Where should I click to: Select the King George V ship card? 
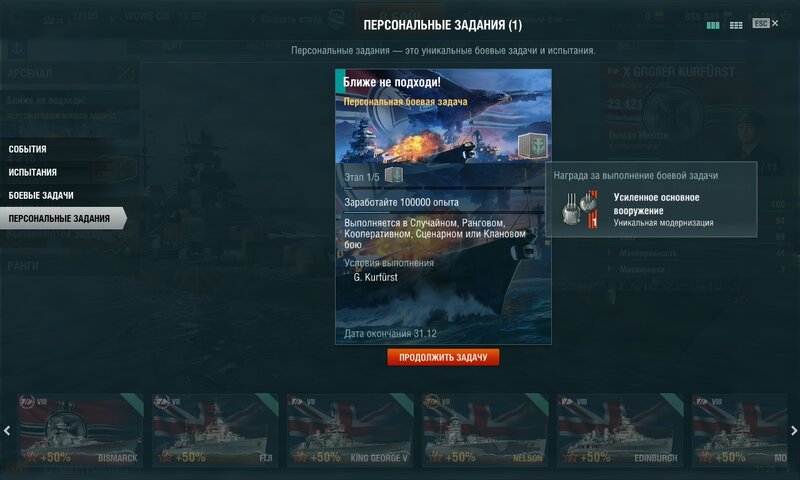tap(350, 430)
